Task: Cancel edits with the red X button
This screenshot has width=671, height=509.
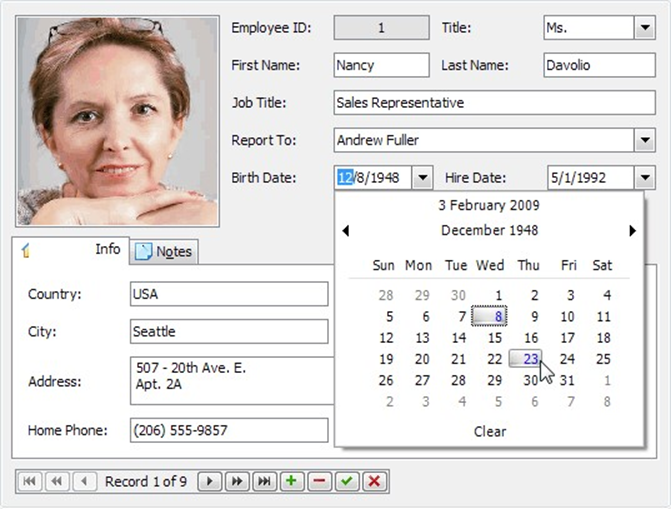Action: pos(374,482)
